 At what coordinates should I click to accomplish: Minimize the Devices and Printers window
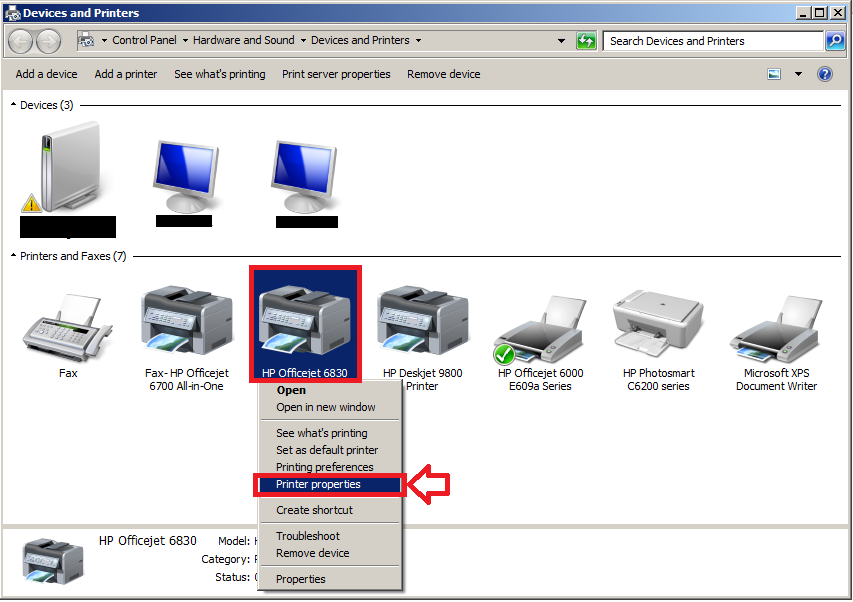click(x=803, y=13)
